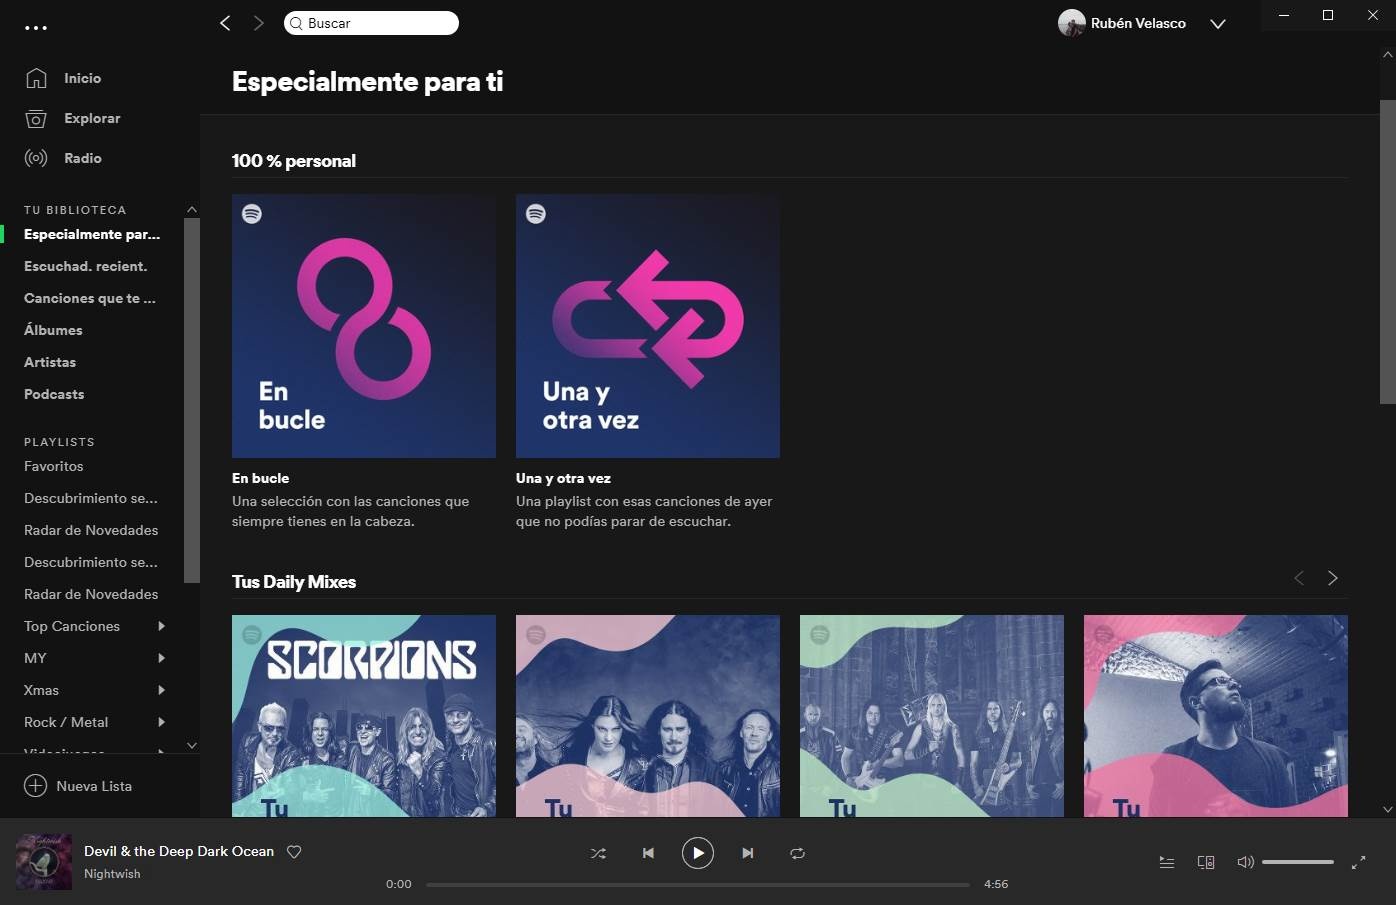This screenshot has width=1396, height=905.
Task: Adjust the volume slider
Action: click(x=1298, y=862)
